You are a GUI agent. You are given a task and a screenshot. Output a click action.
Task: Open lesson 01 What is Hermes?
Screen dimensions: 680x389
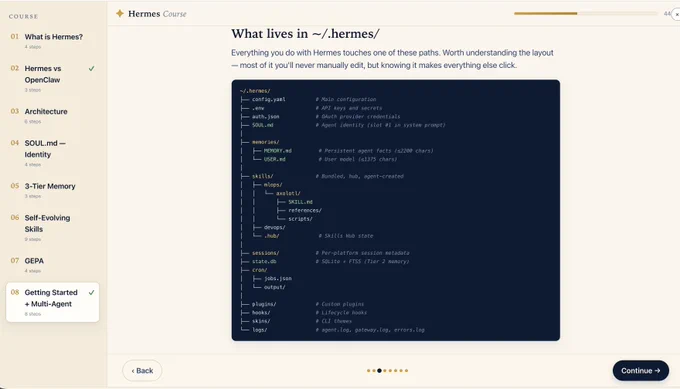click(52, 41)
